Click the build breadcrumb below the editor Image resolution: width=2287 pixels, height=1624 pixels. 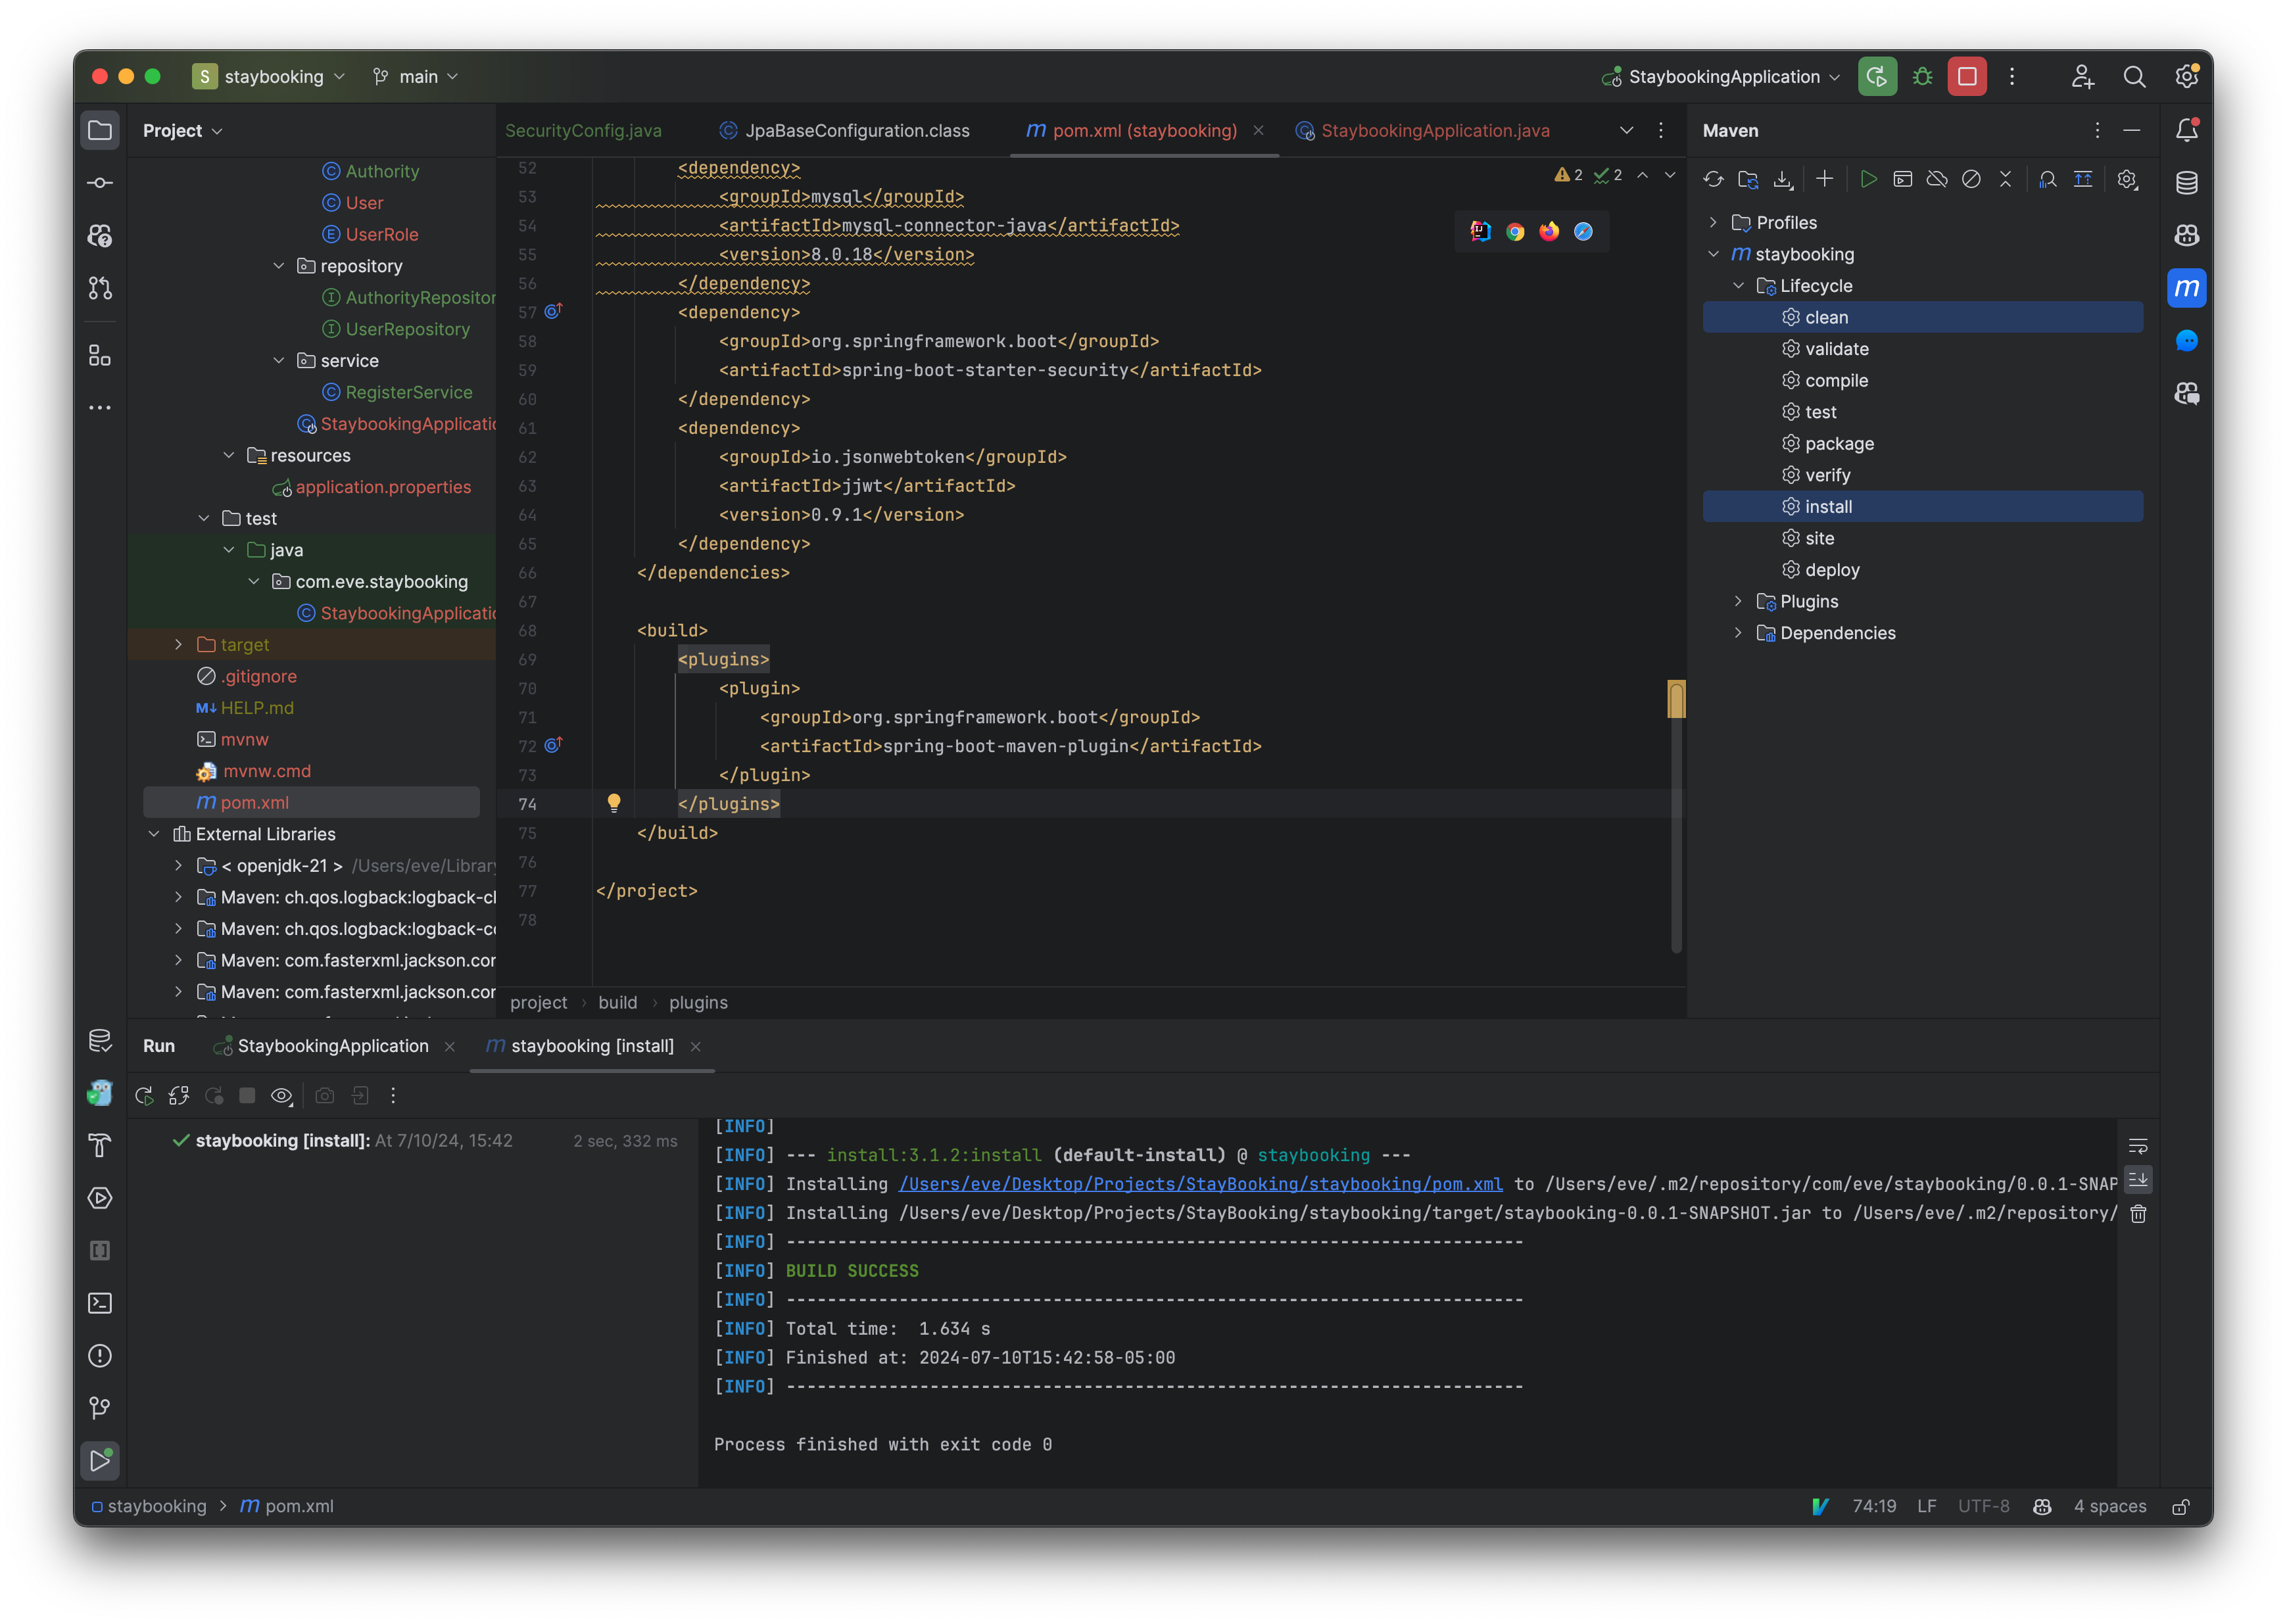click(x=617, y=1002)
